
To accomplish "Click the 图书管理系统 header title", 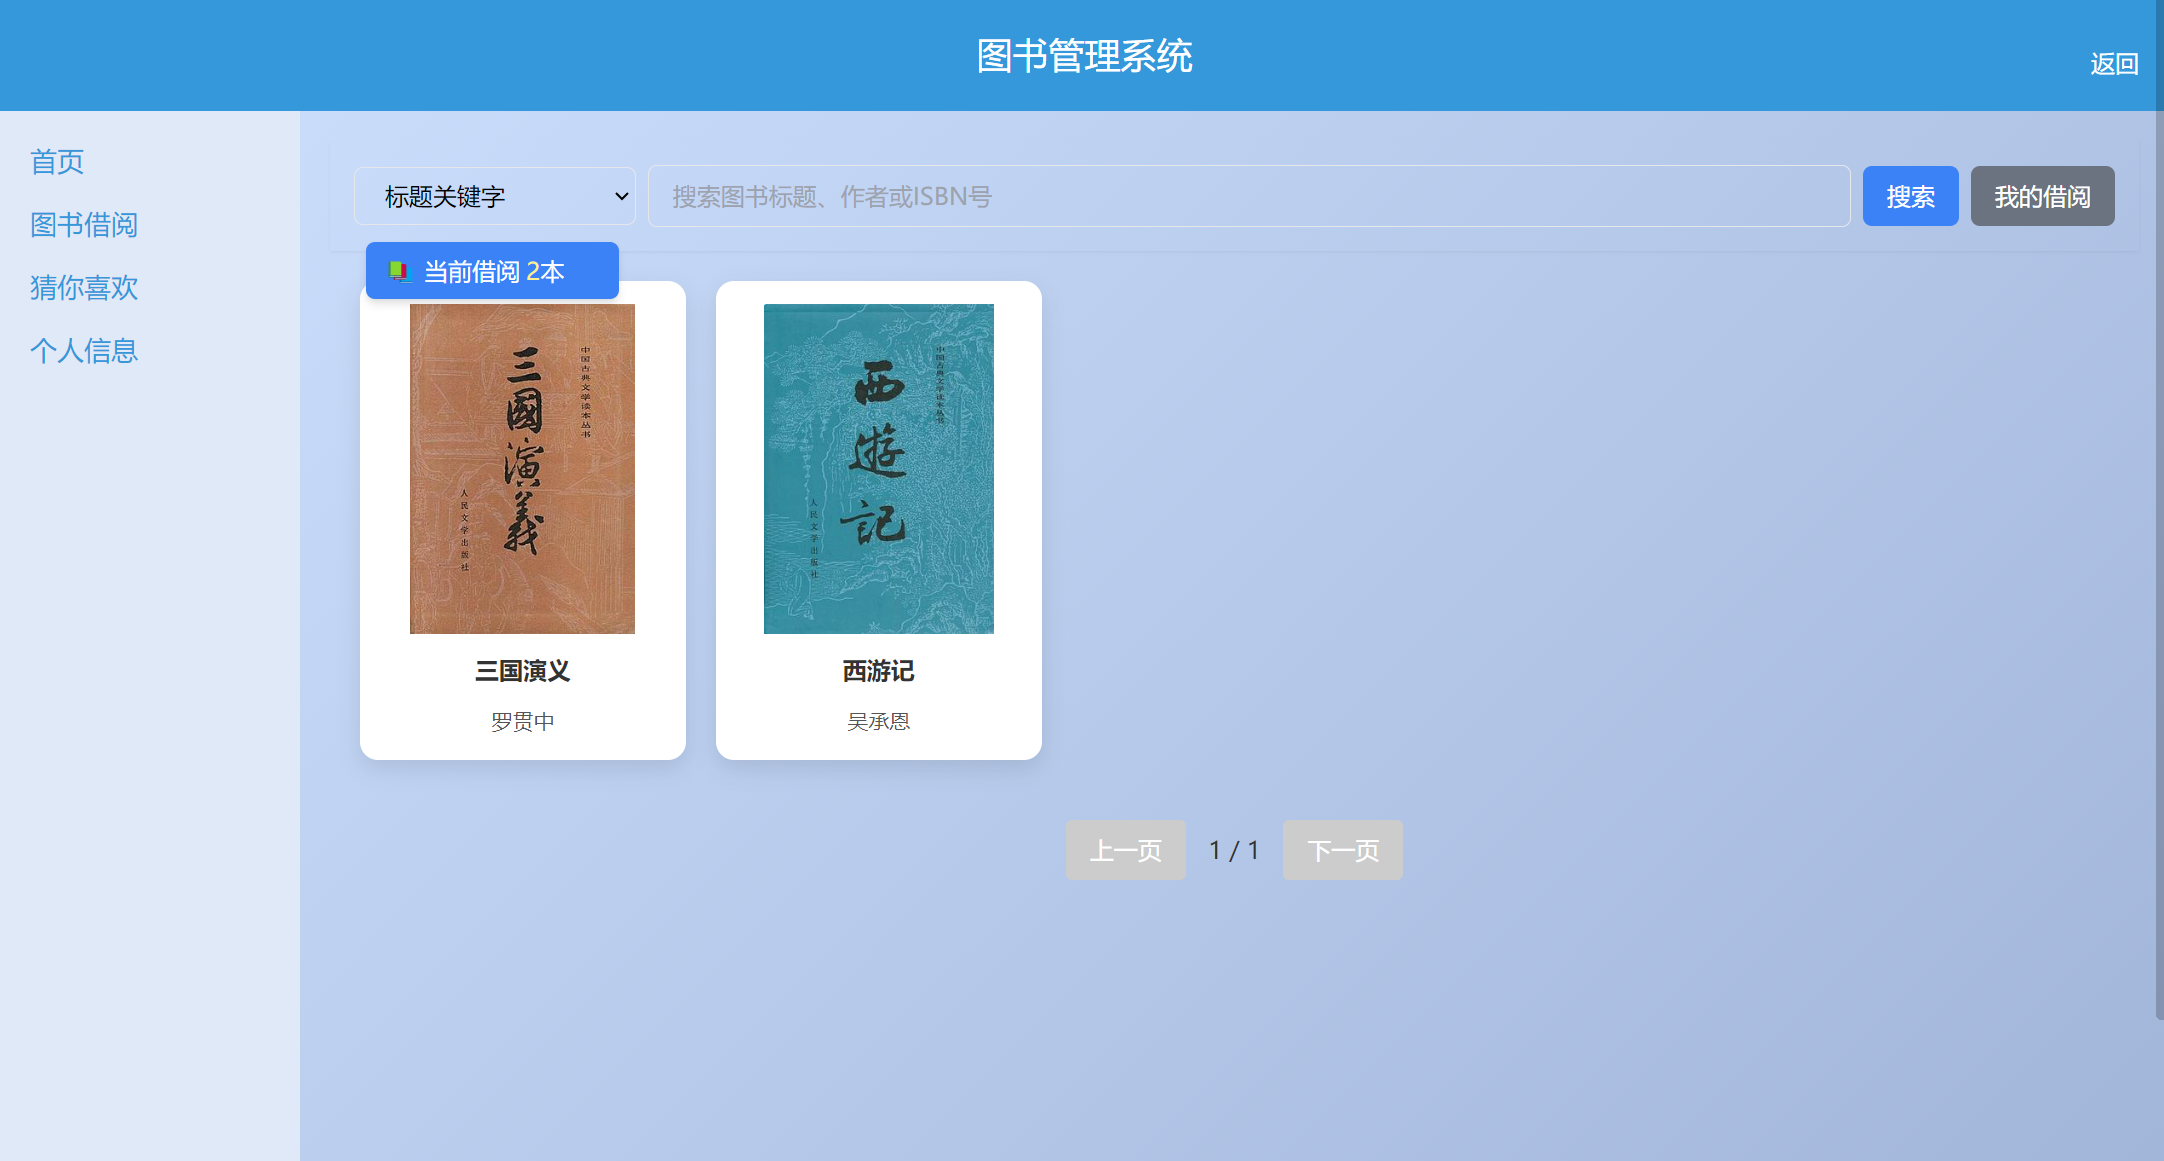I will click(x=1084, y=56).
